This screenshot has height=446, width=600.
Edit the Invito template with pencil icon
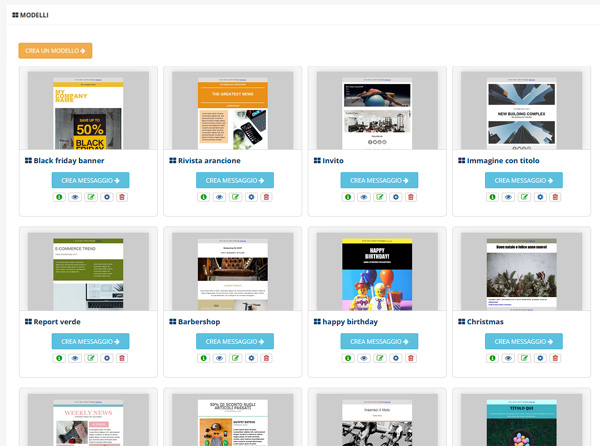click(x=380, y=197)
